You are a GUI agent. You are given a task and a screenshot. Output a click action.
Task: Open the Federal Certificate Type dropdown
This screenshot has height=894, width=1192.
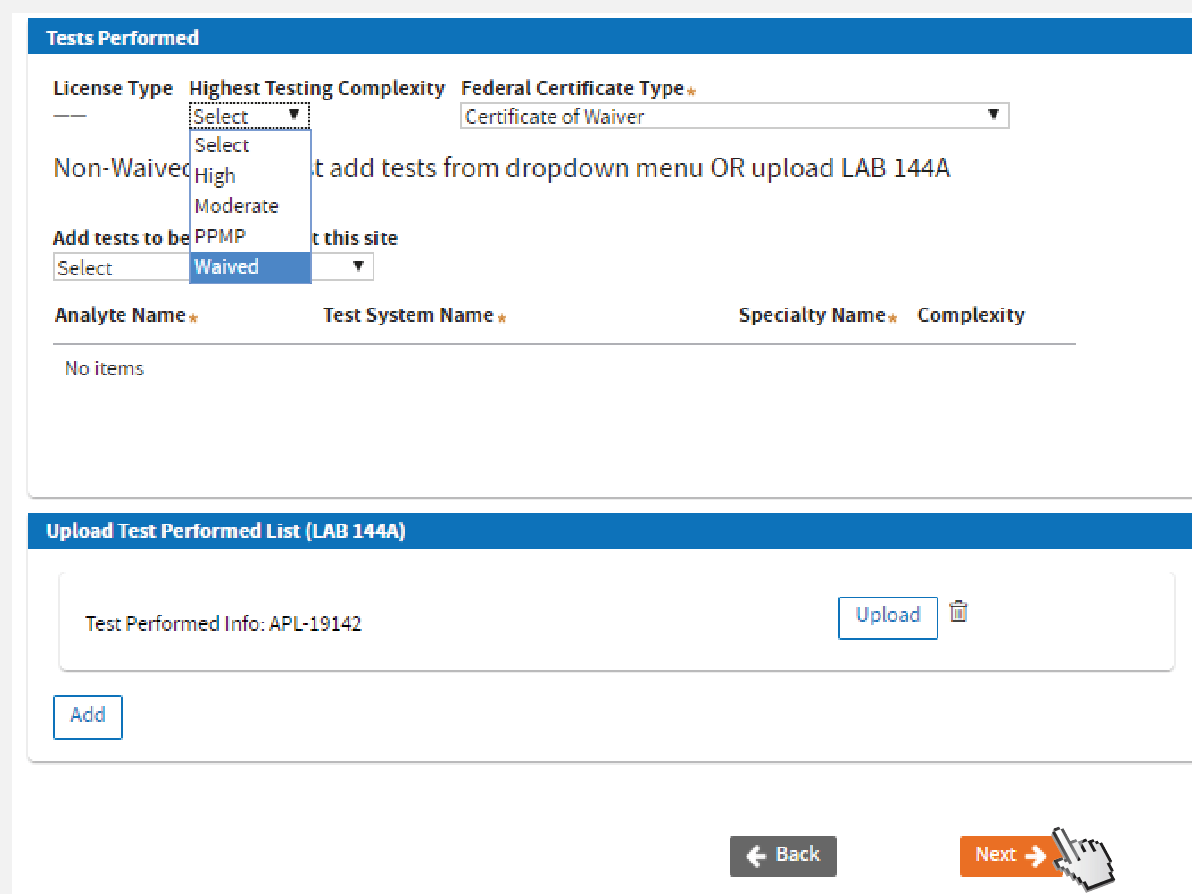734,116
